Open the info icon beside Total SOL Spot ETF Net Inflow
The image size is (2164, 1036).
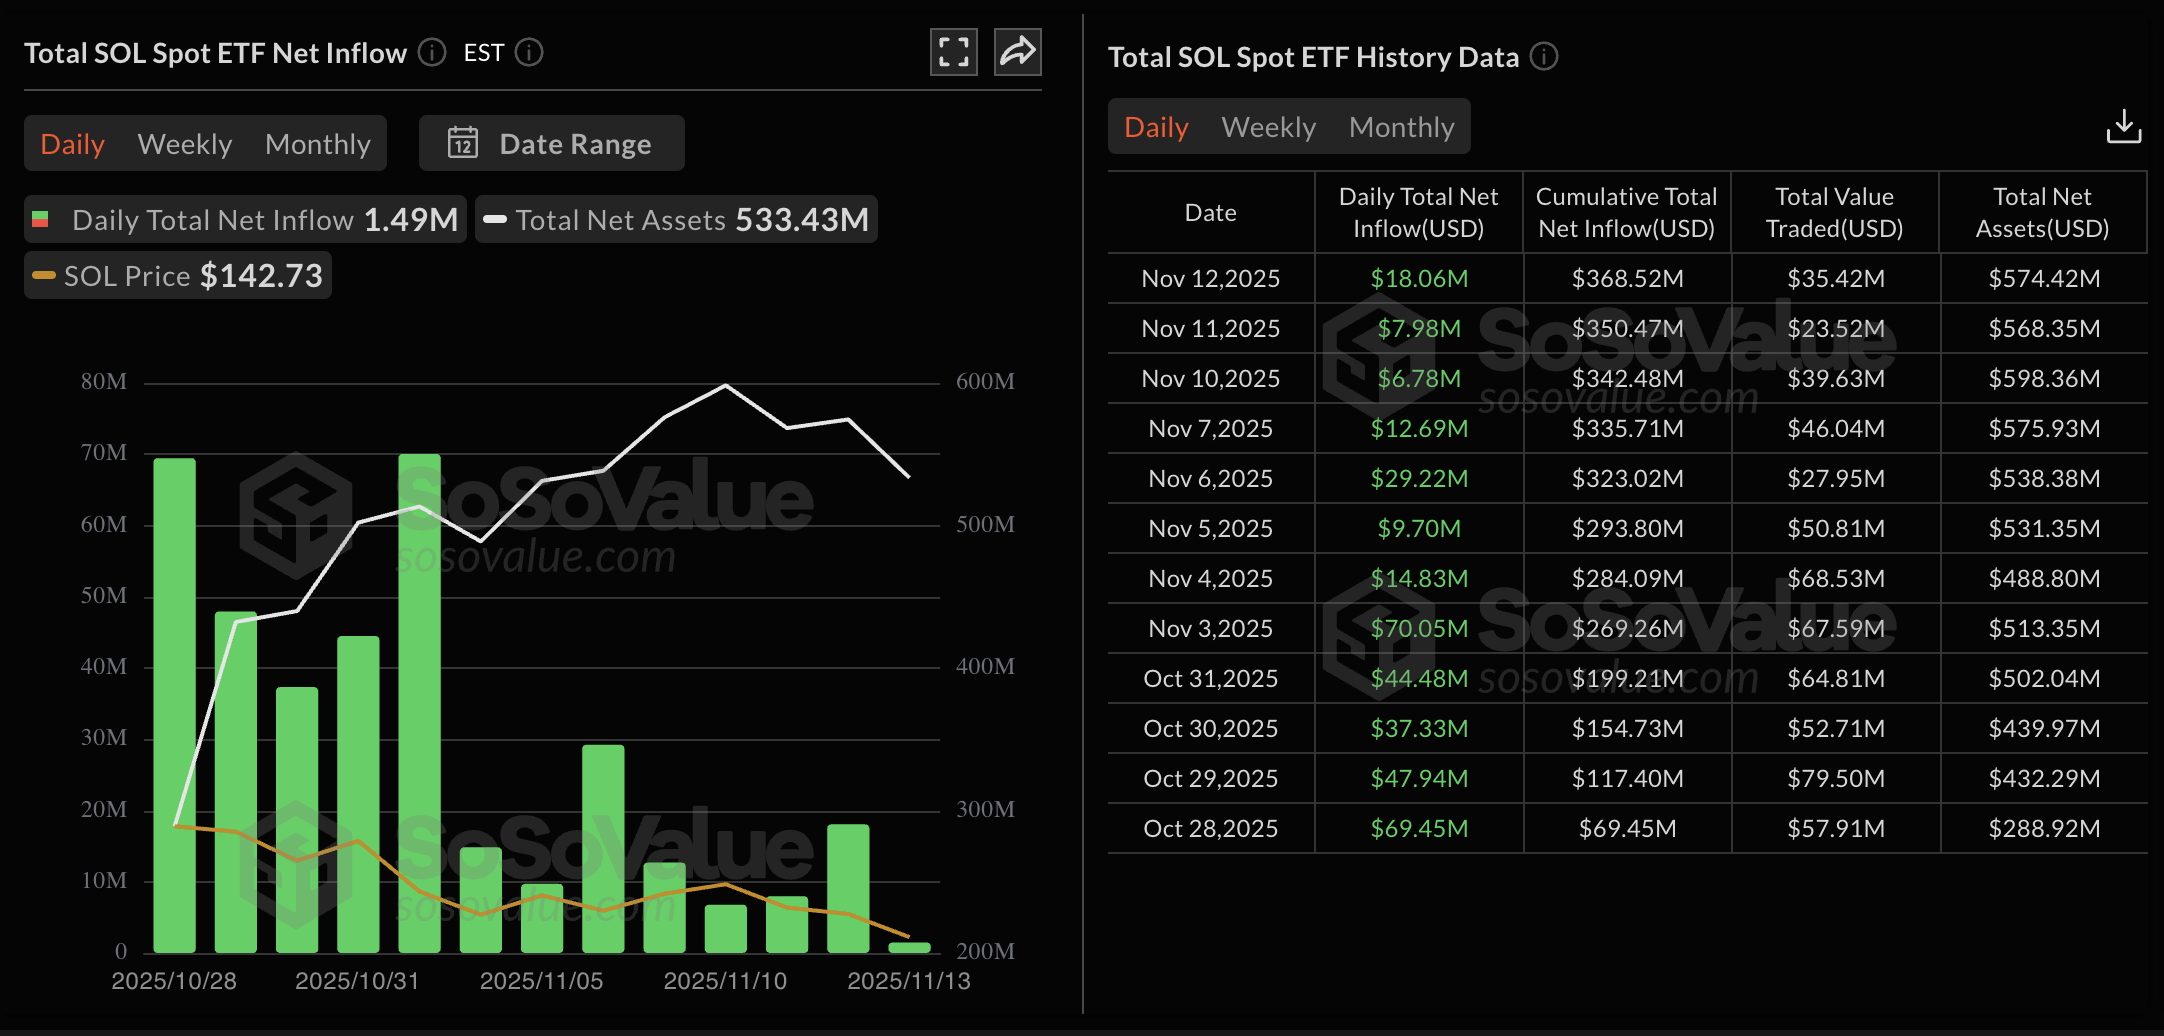coord(431,53)
